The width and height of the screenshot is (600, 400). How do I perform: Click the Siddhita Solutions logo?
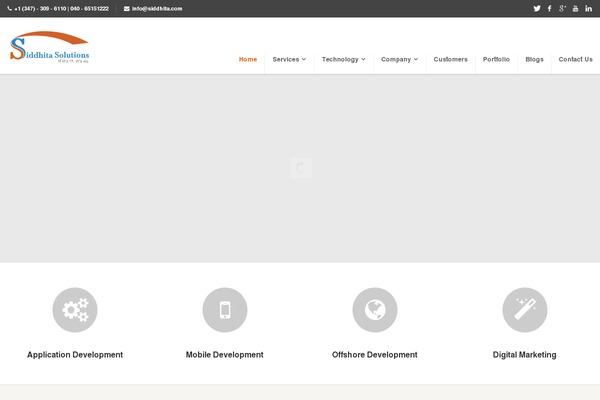pos(49,47)
